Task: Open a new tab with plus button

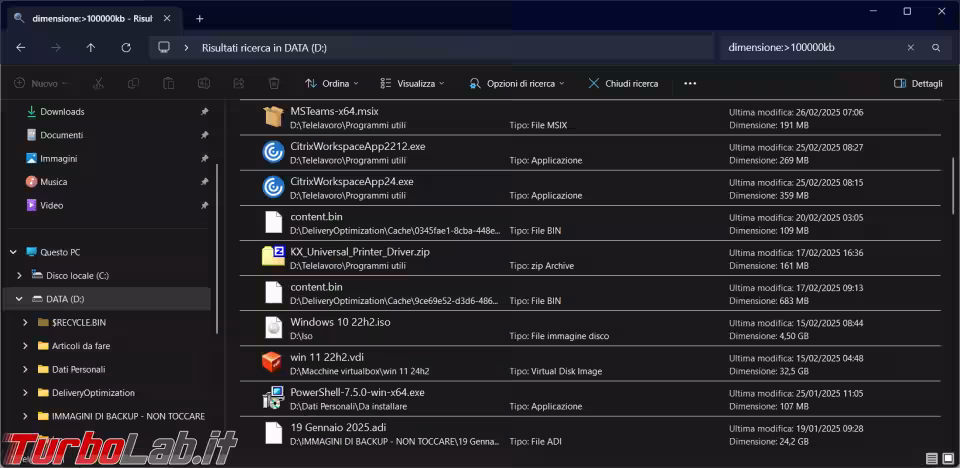Action: 199,18
